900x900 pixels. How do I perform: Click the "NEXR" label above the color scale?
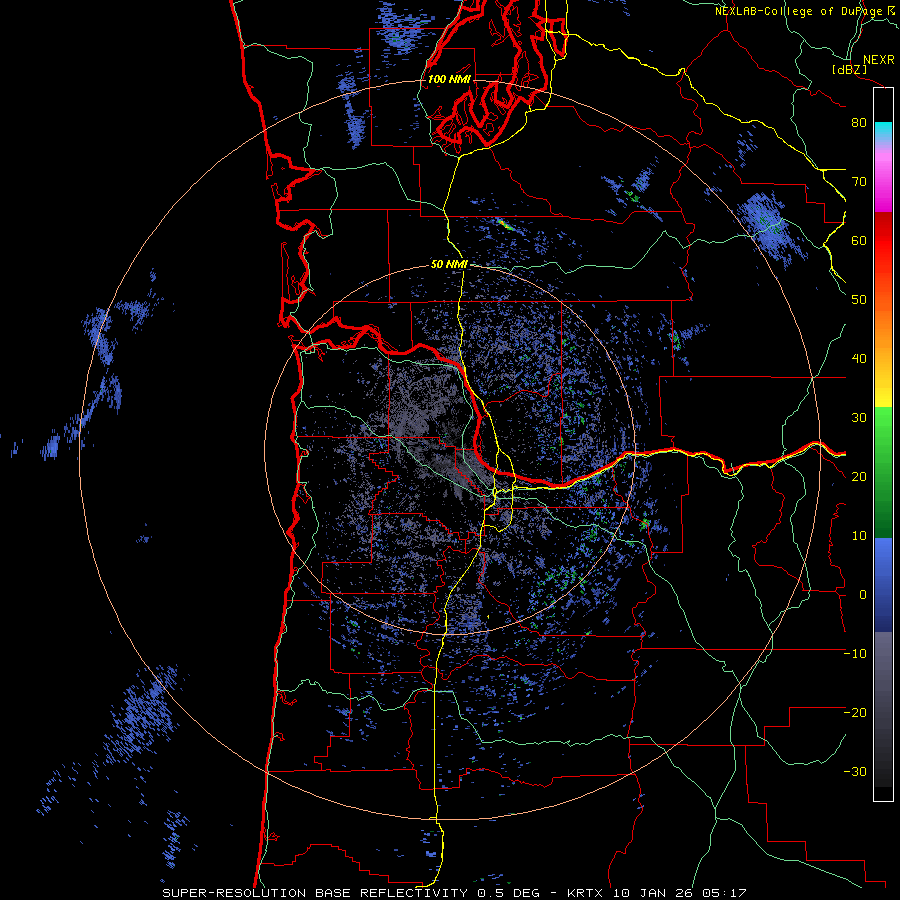878,60
